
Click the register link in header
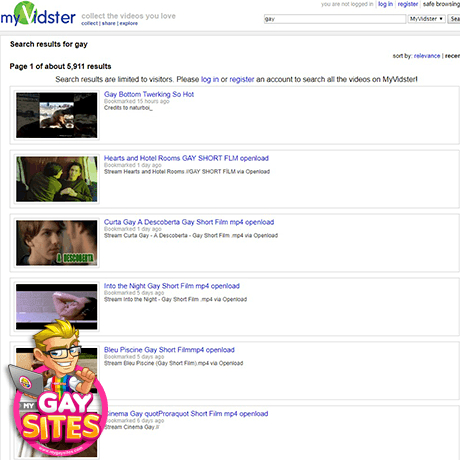[x=408, y=4]
